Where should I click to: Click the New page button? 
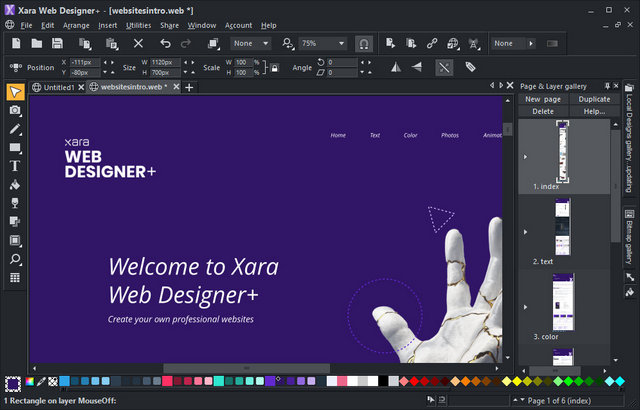[x=545, y=99]
